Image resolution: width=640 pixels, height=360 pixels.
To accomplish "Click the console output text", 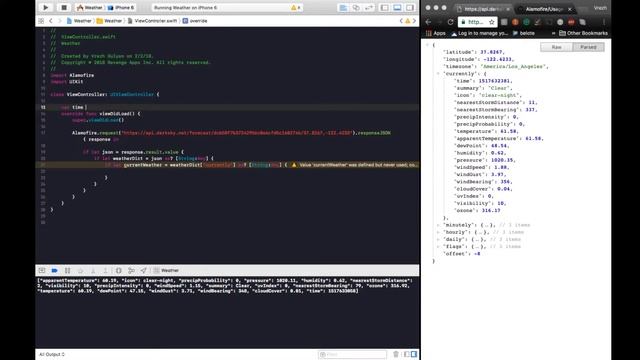I will click(x=225, y=286).
